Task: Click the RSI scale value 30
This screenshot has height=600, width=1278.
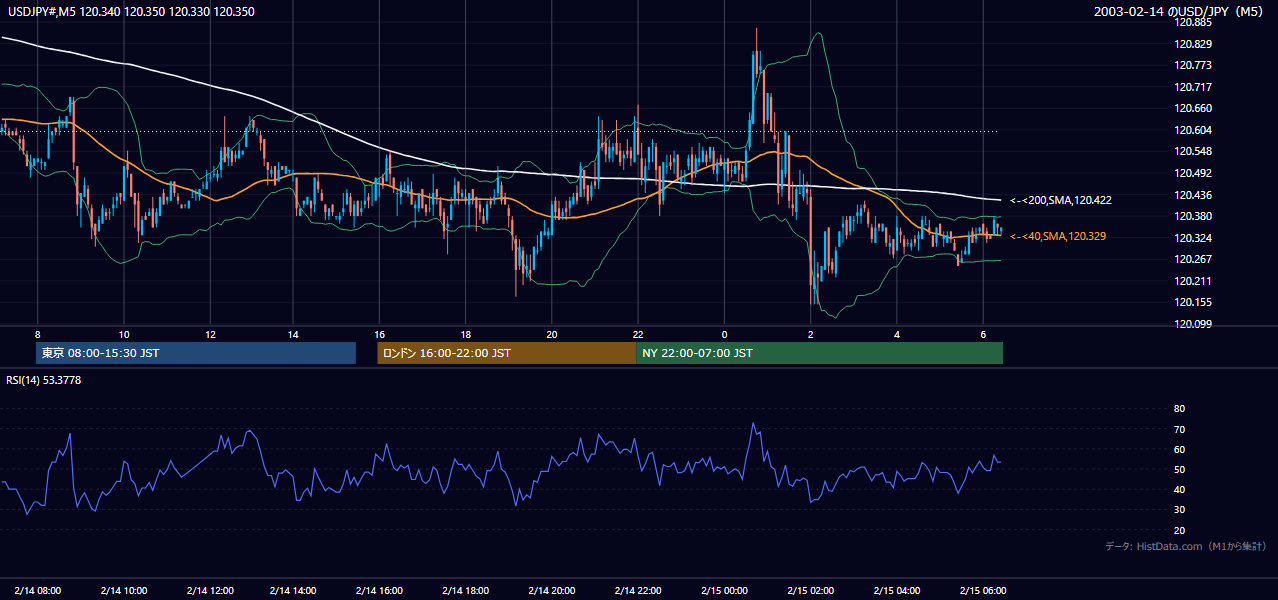Action: (x=1179, y=510)
